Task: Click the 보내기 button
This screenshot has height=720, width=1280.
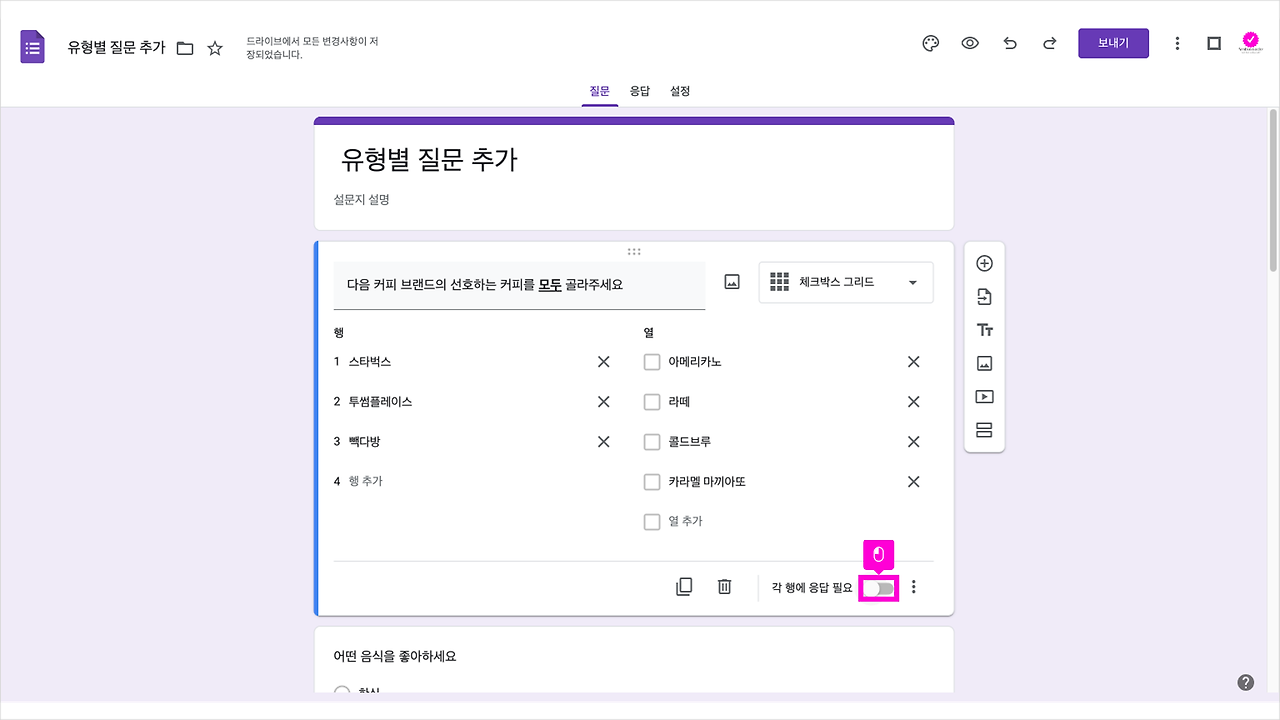Action: [1113, 43]
